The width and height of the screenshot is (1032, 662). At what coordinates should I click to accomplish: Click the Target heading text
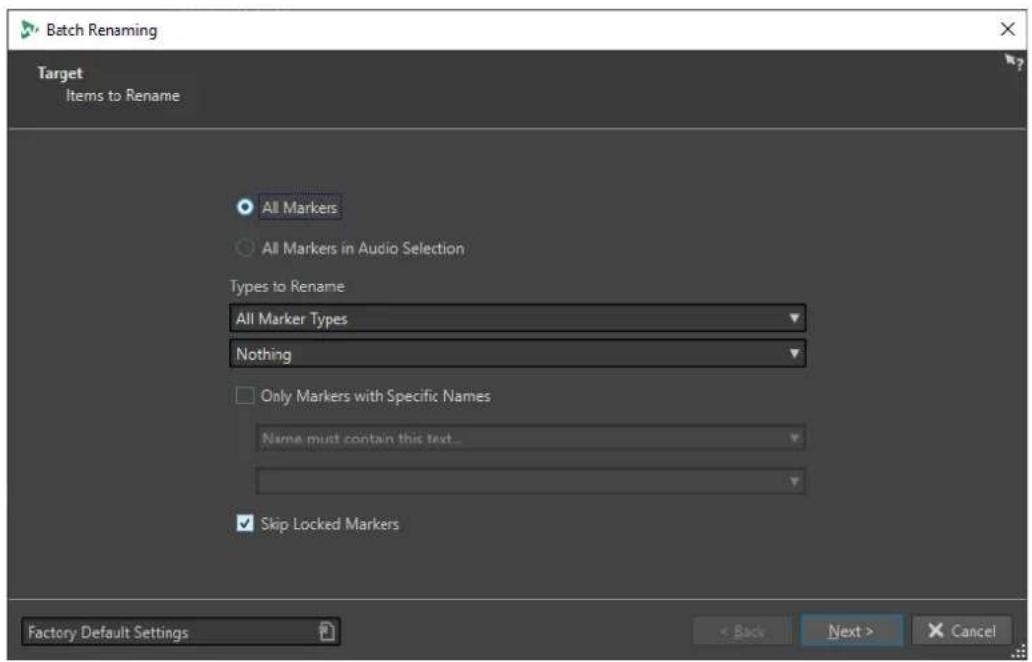(x=60, y=73)
